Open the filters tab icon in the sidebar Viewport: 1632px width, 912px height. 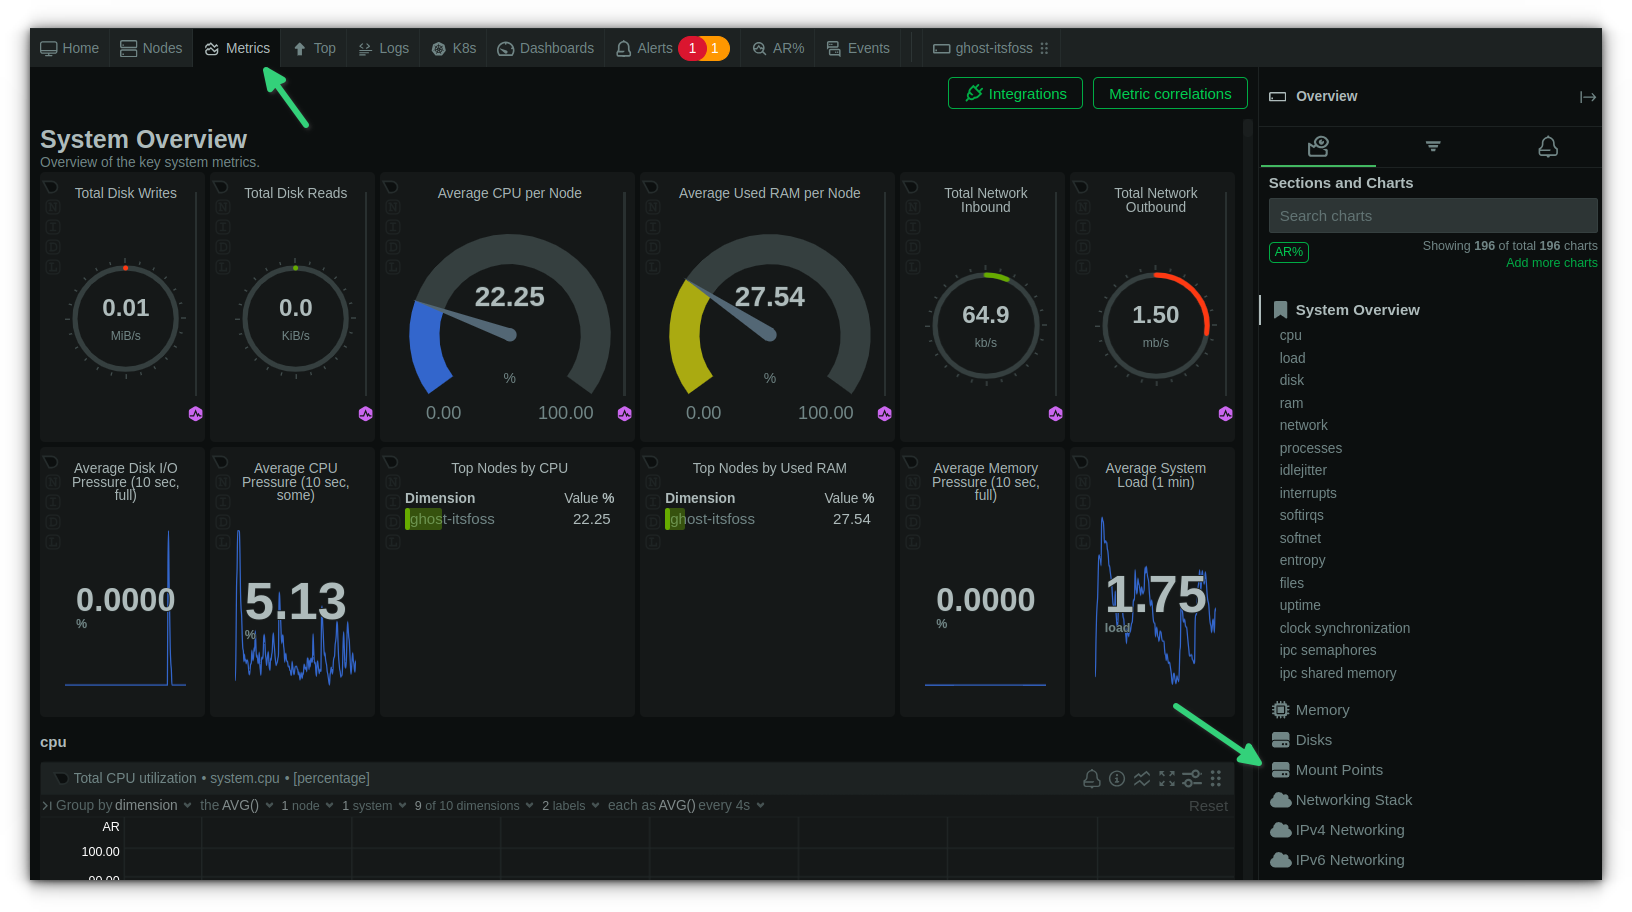tap(1433, 146)
